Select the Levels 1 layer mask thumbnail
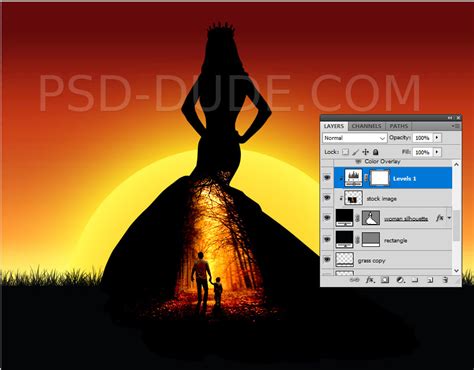Image resolution: width=474 pixels, height=370 pixels. pos(380,178)
